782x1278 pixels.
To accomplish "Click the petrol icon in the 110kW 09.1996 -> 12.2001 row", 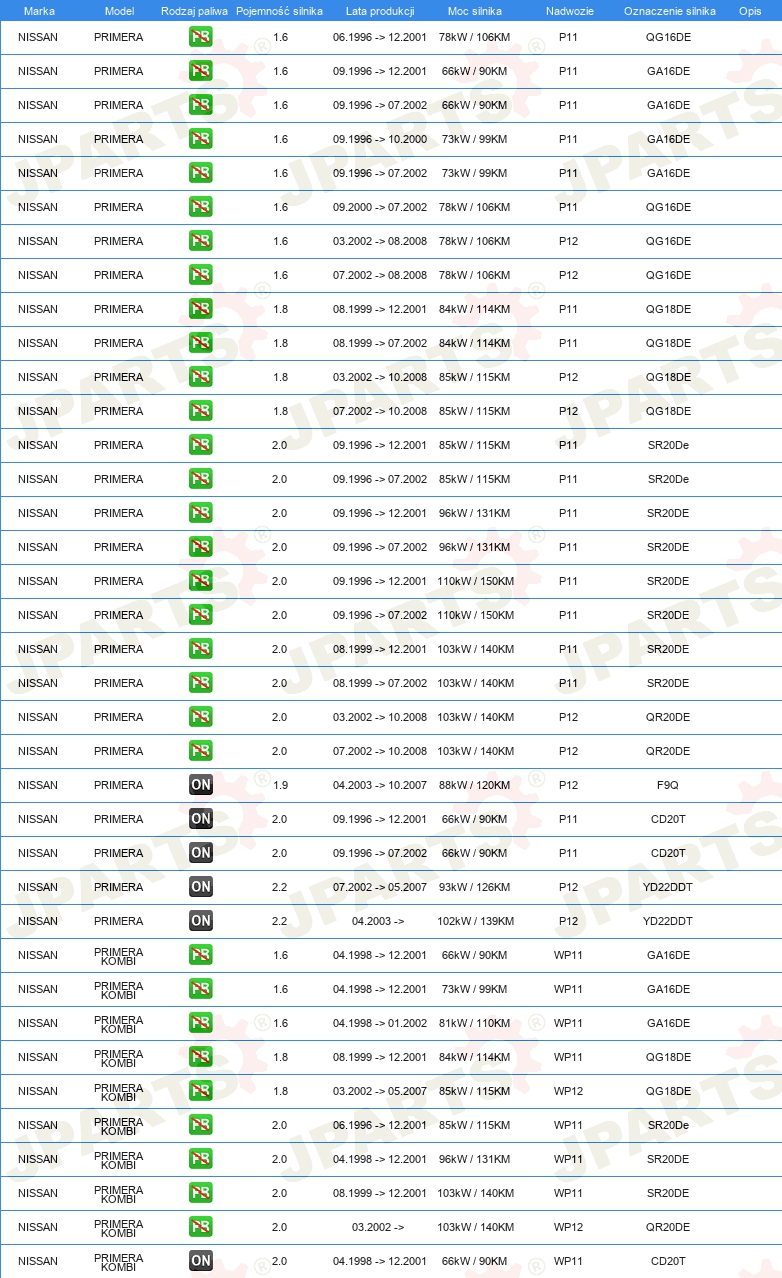I will pos(200,581).
